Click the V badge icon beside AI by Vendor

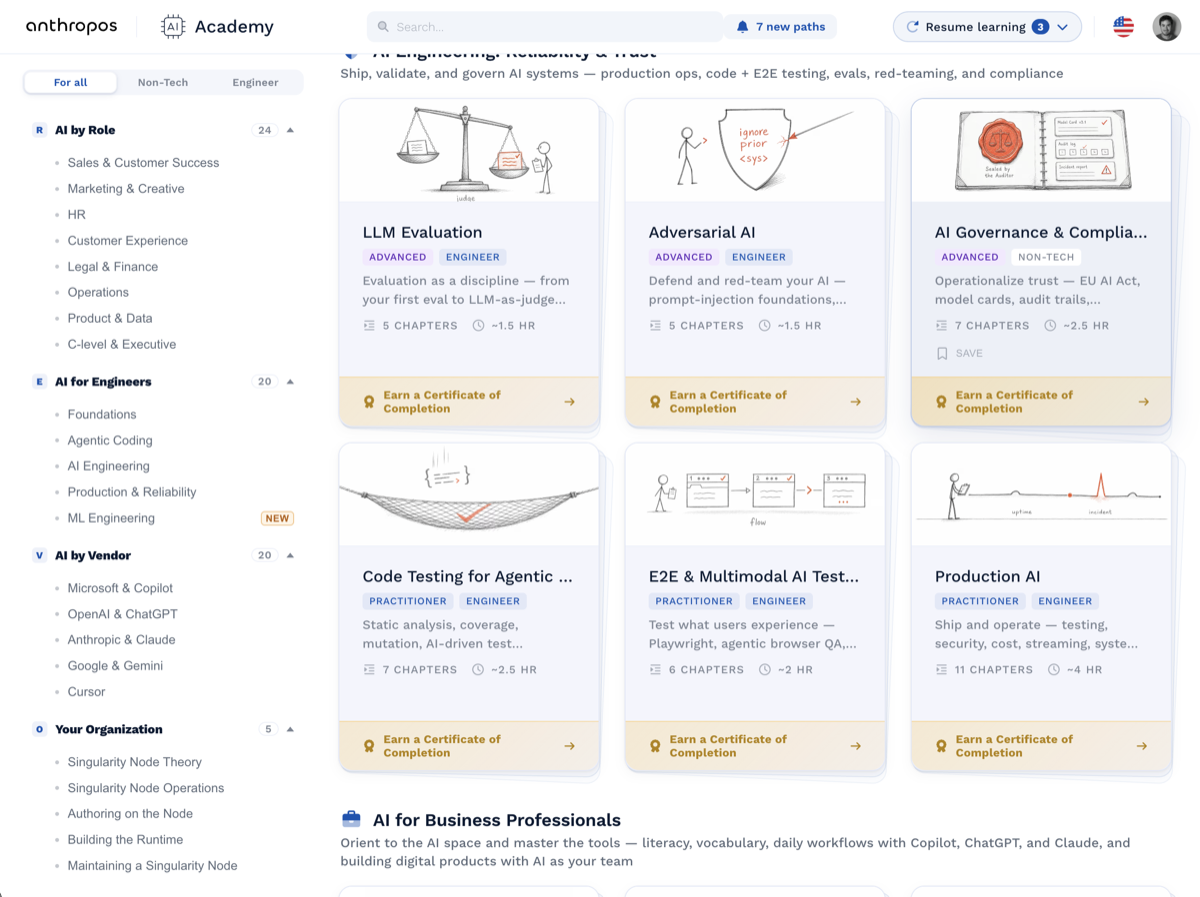[x=40, y=556]
